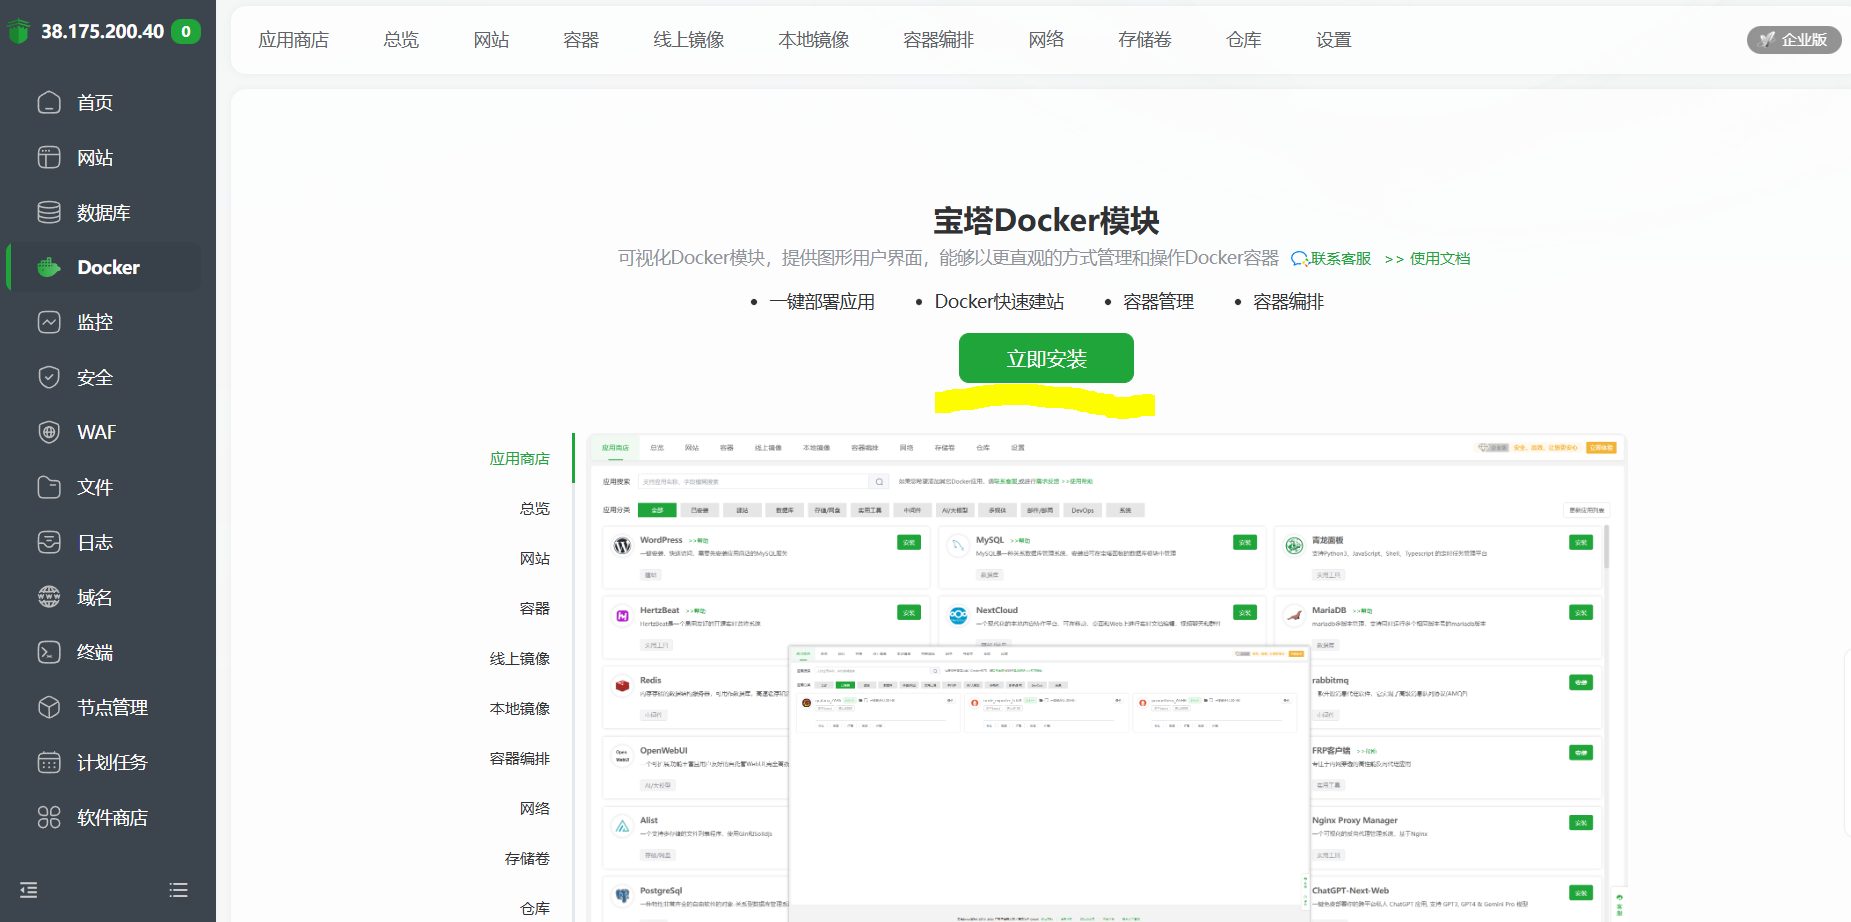Screen dimensions: 1851x922
Task: Open the Scheduled Tasks (计划任务) calendar icon
Action: point(49,762)
